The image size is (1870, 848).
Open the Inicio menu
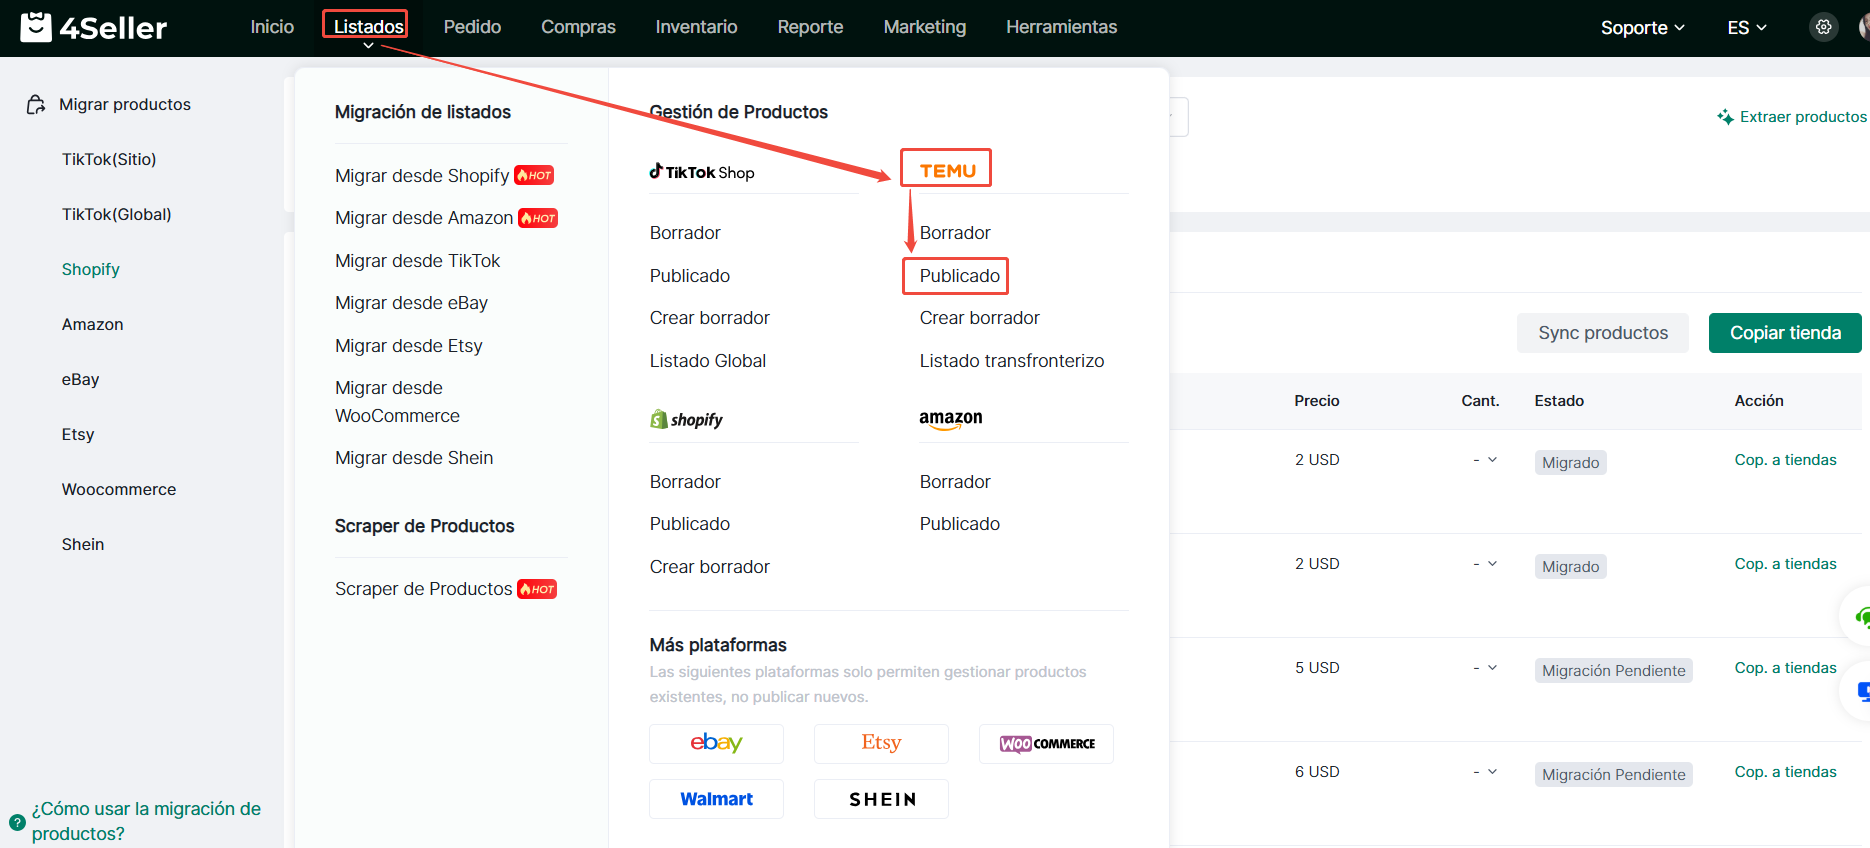point(272,27)
